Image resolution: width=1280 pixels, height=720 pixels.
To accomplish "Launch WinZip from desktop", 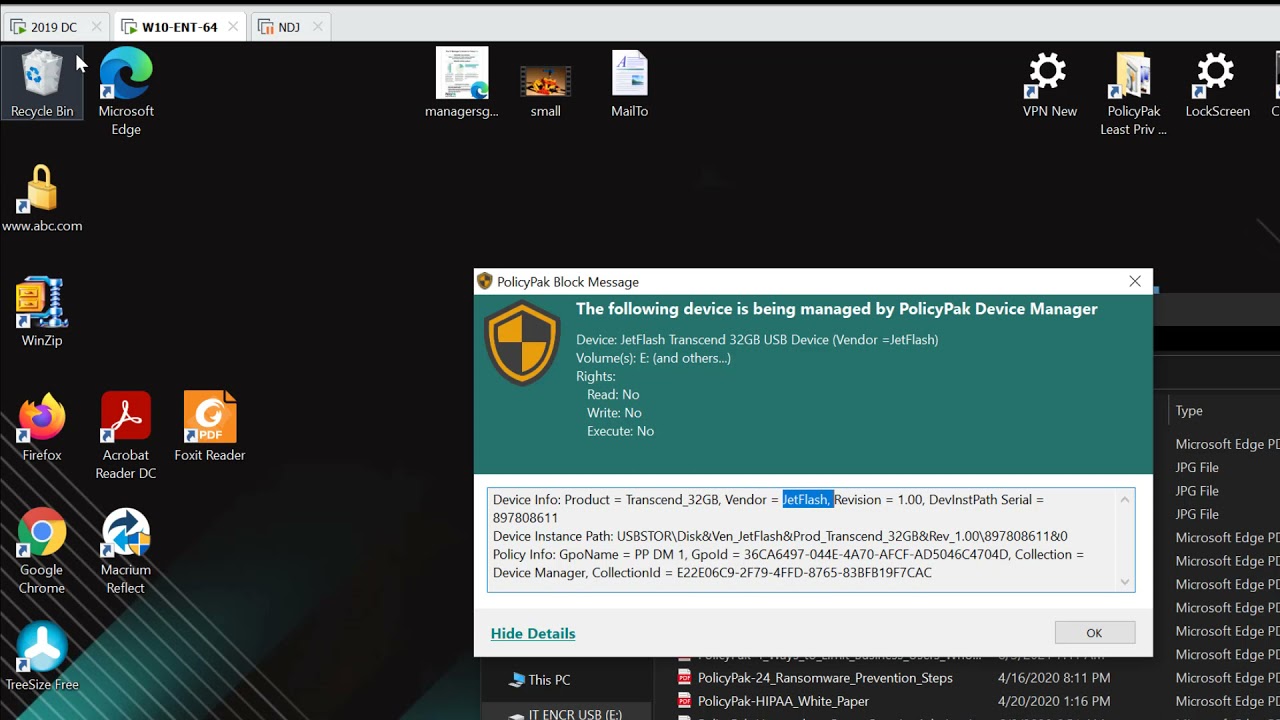I will coord(42,313).
